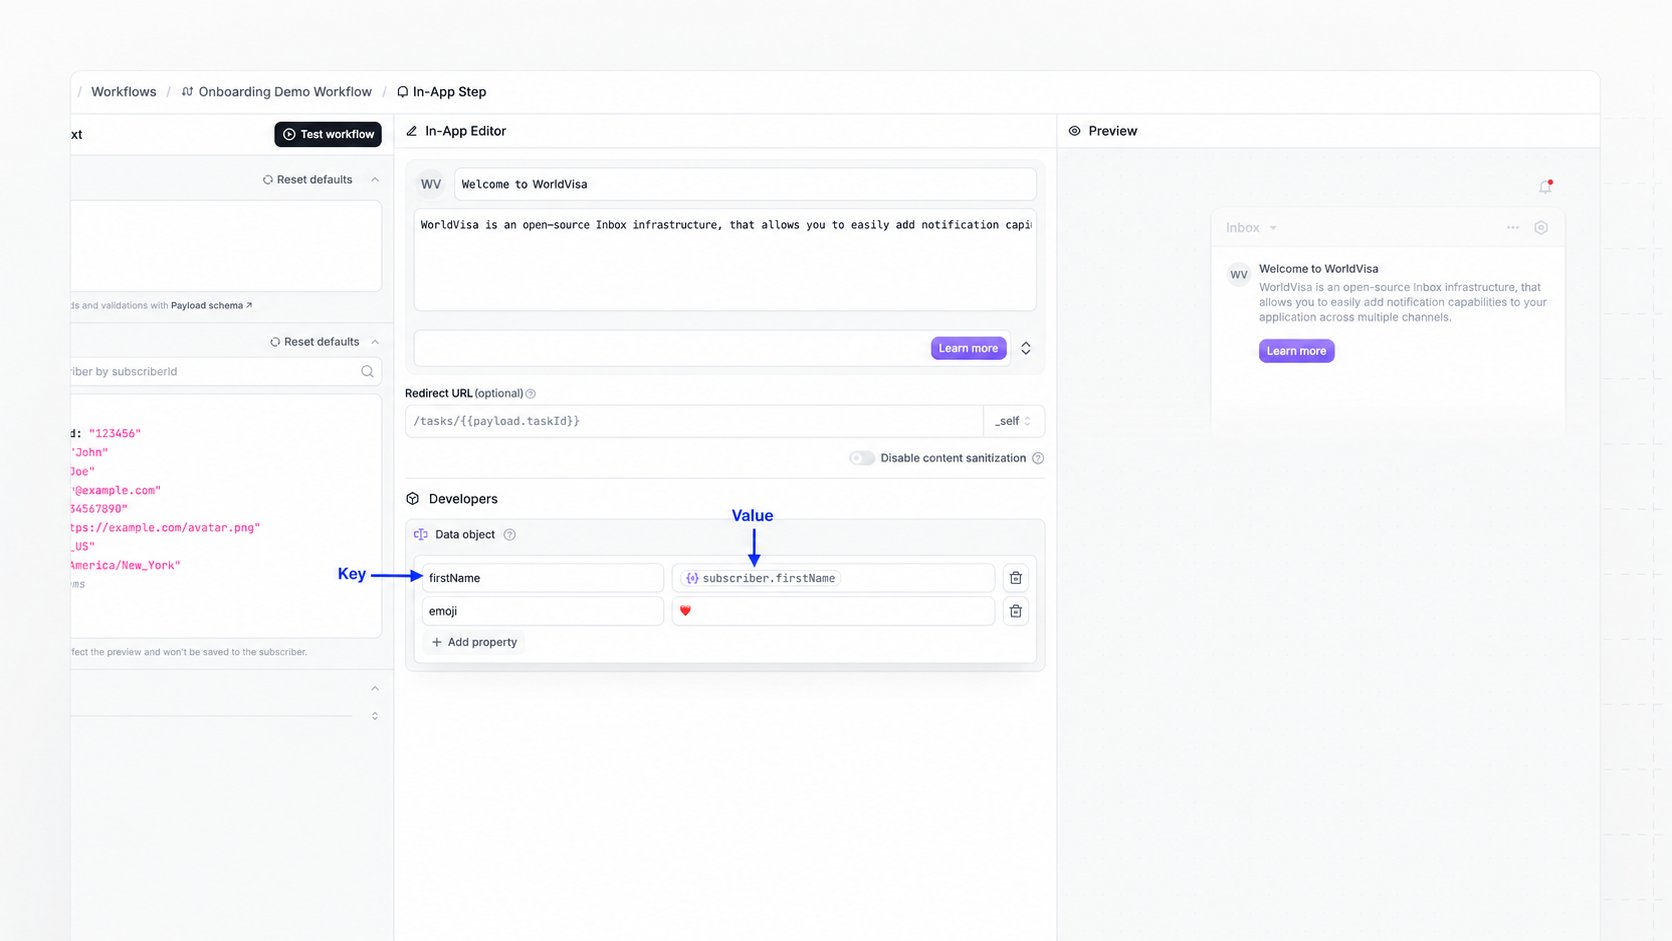Delete the emoji property row
Screen dimensions: 1672x941
click(1015, 611)
